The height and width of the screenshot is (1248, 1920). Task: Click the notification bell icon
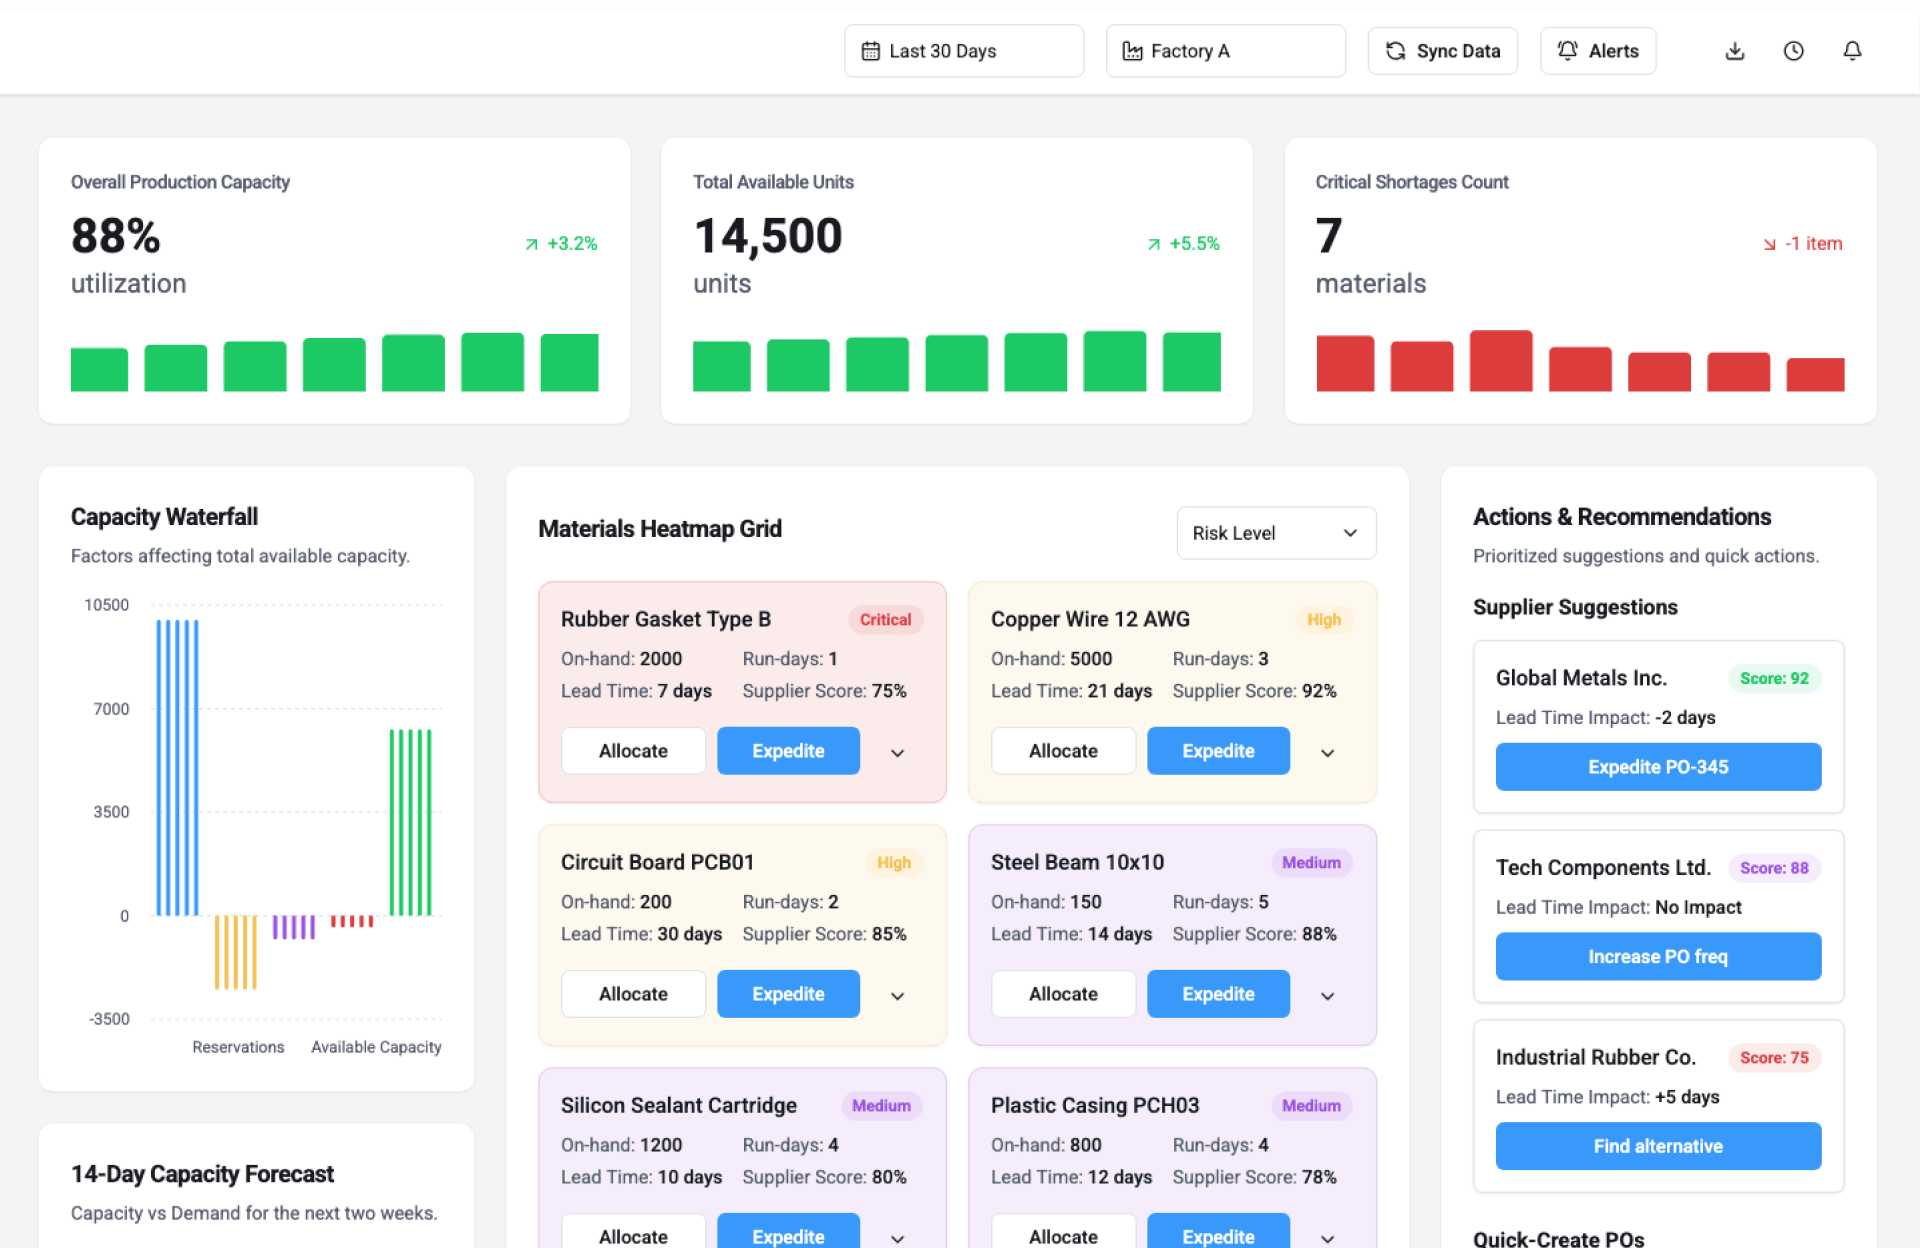click(1852, 51)
